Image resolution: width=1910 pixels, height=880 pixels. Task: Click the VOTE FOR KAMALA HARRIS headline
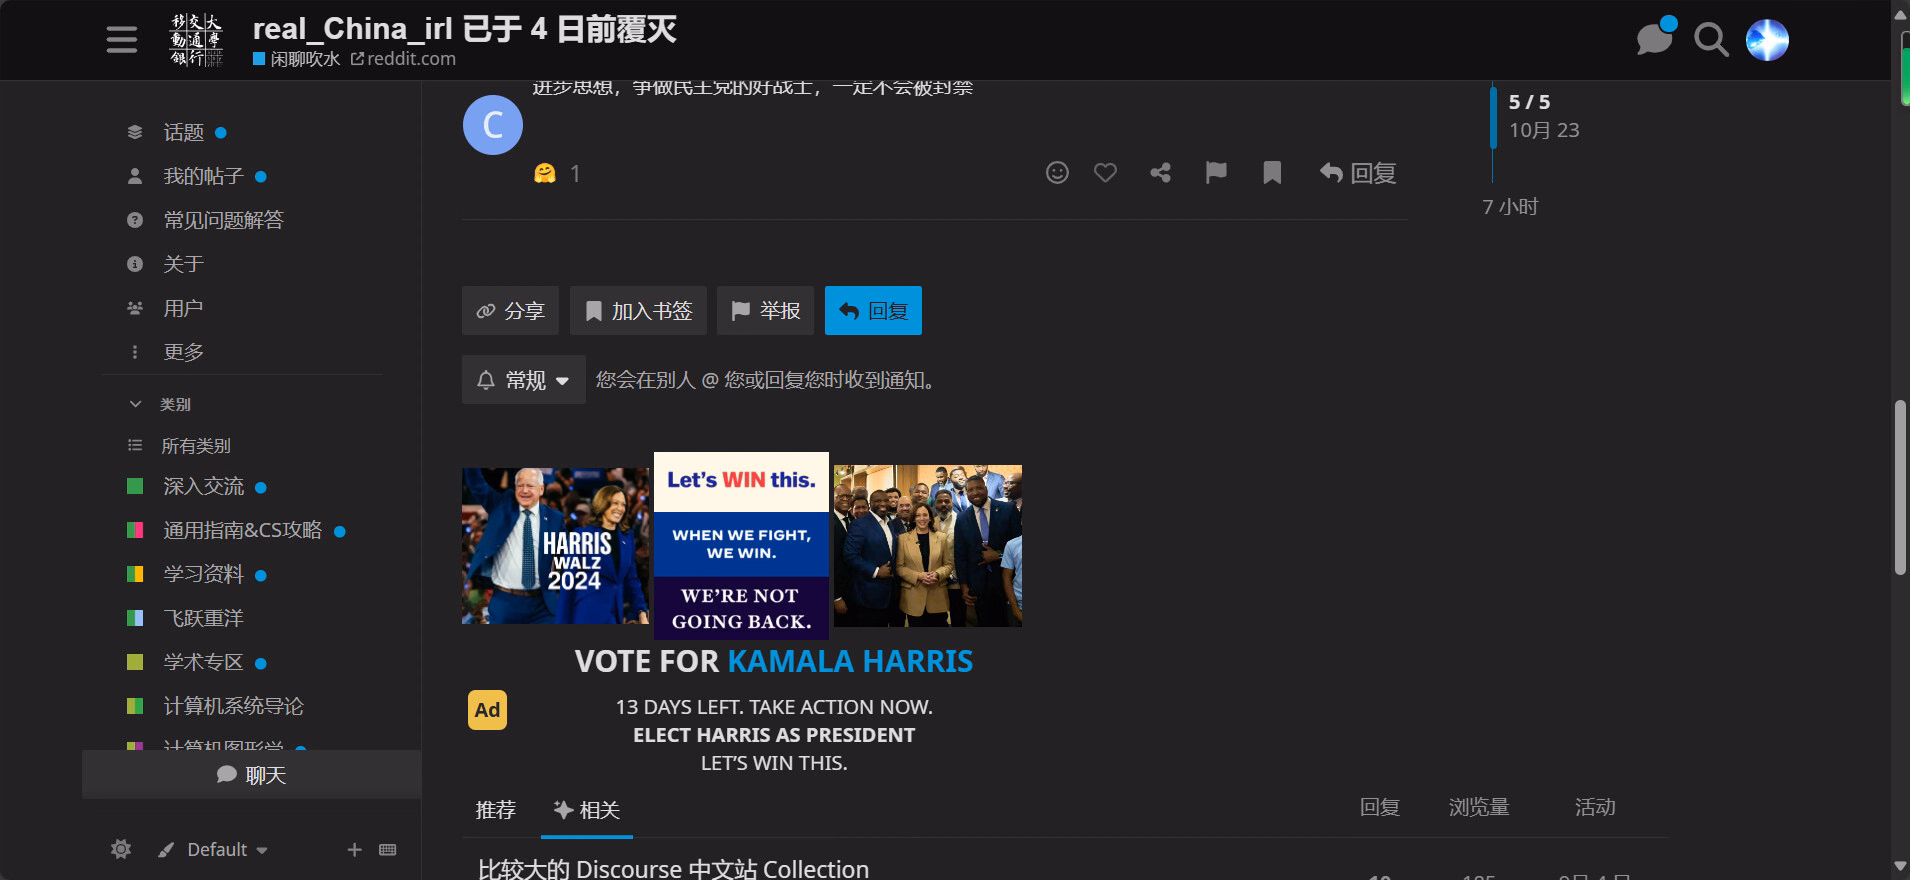pyautogui.click(x=774, y=661)
